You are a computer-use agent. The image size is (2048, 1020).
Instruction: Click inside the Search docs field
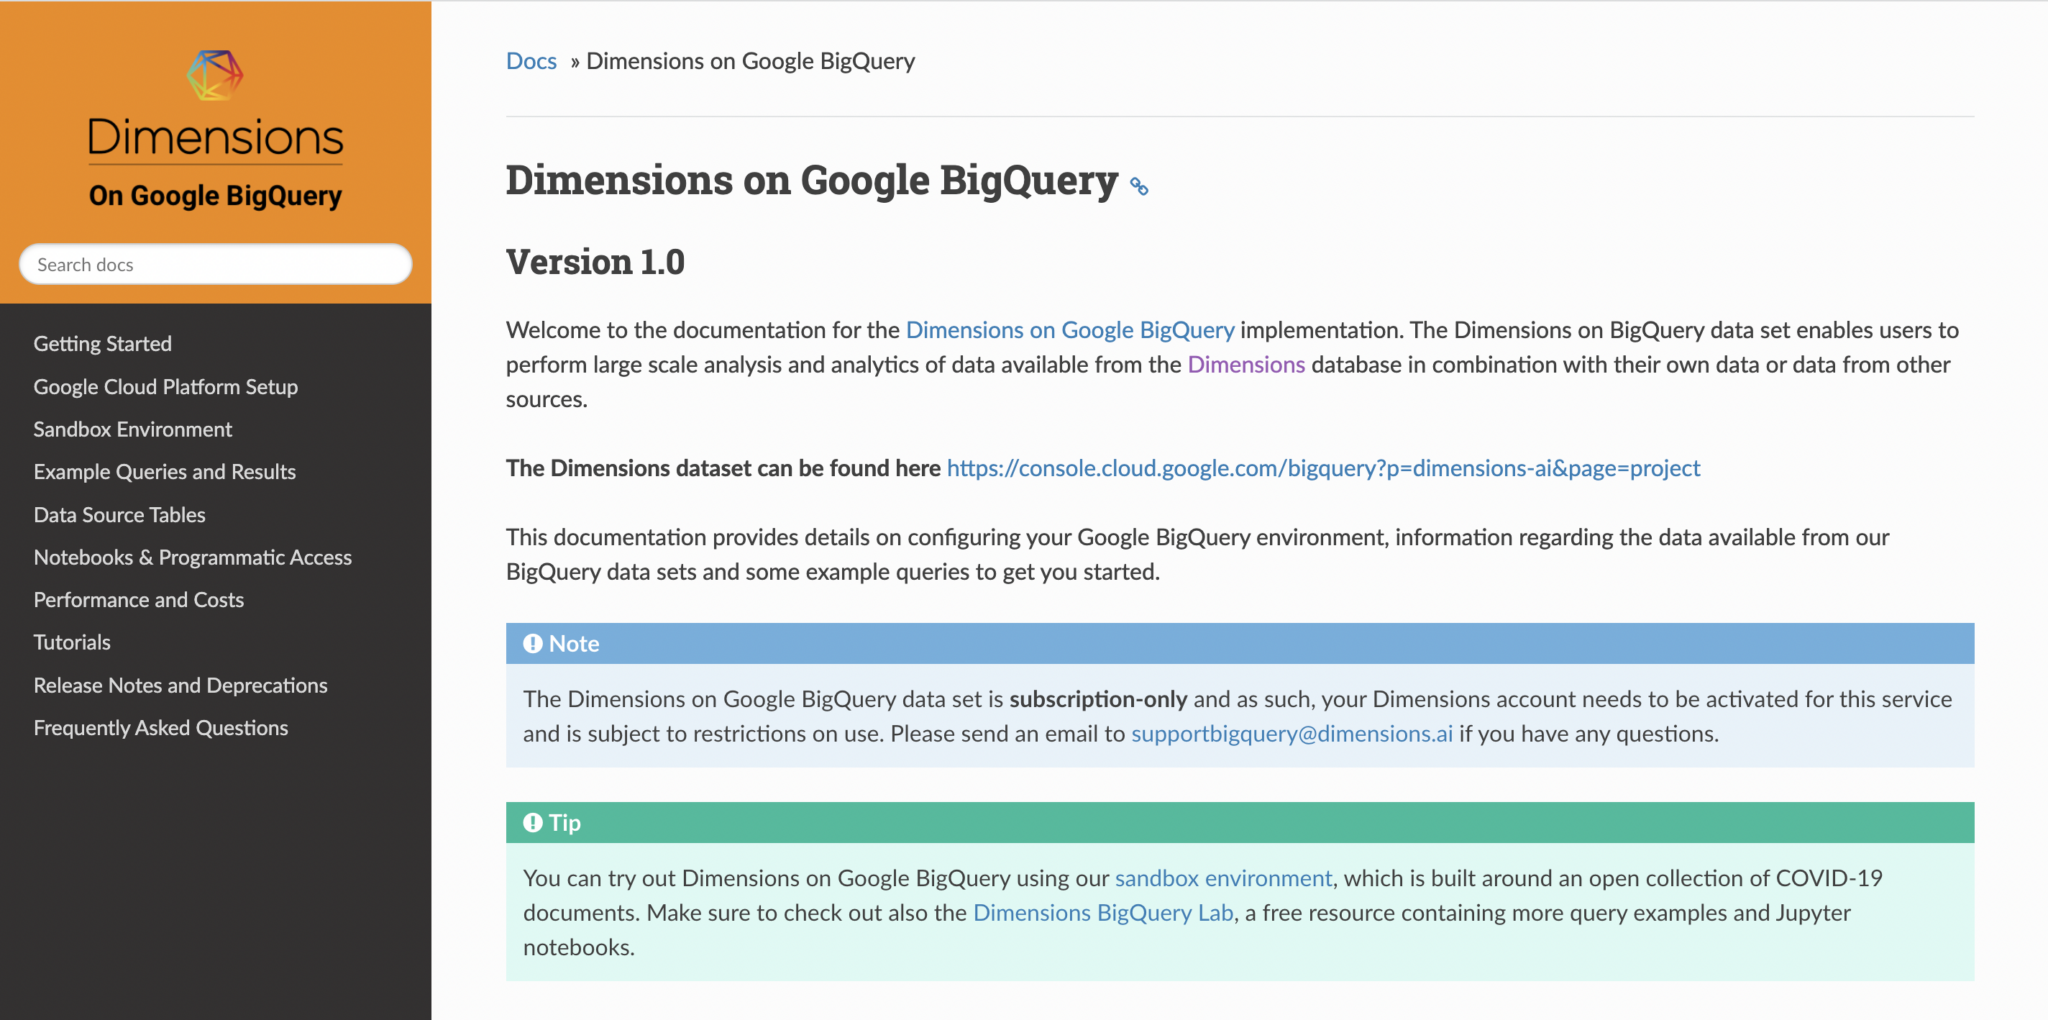coord(214,264)
